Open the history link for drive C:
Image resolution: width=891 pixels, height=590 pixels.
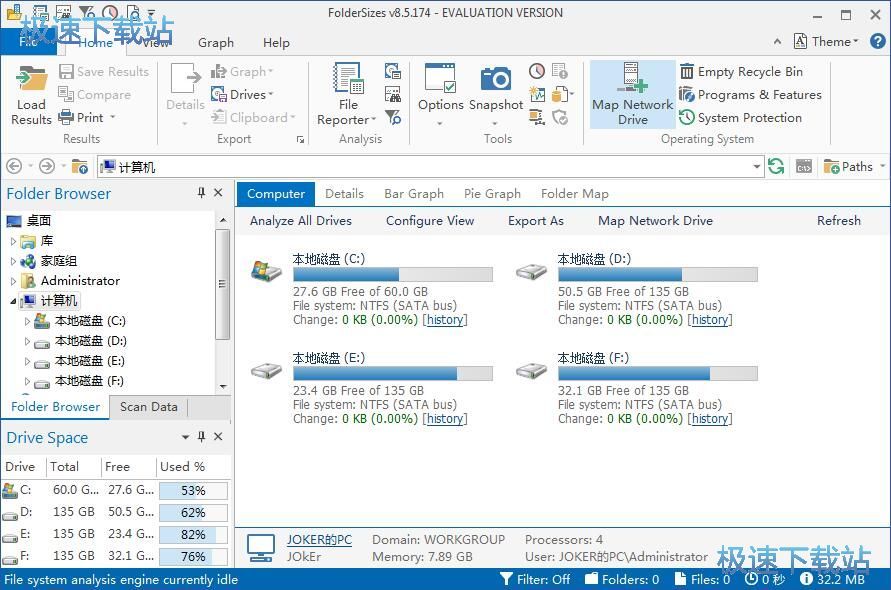coord(445,320)
